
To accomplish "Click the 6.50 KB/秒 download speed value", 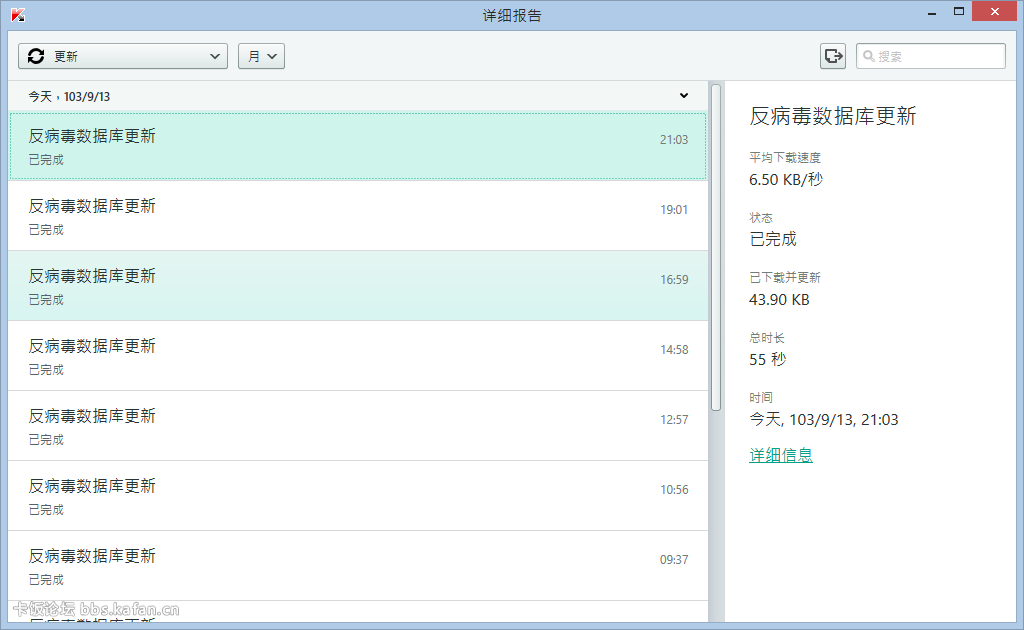I will (786, 180).
